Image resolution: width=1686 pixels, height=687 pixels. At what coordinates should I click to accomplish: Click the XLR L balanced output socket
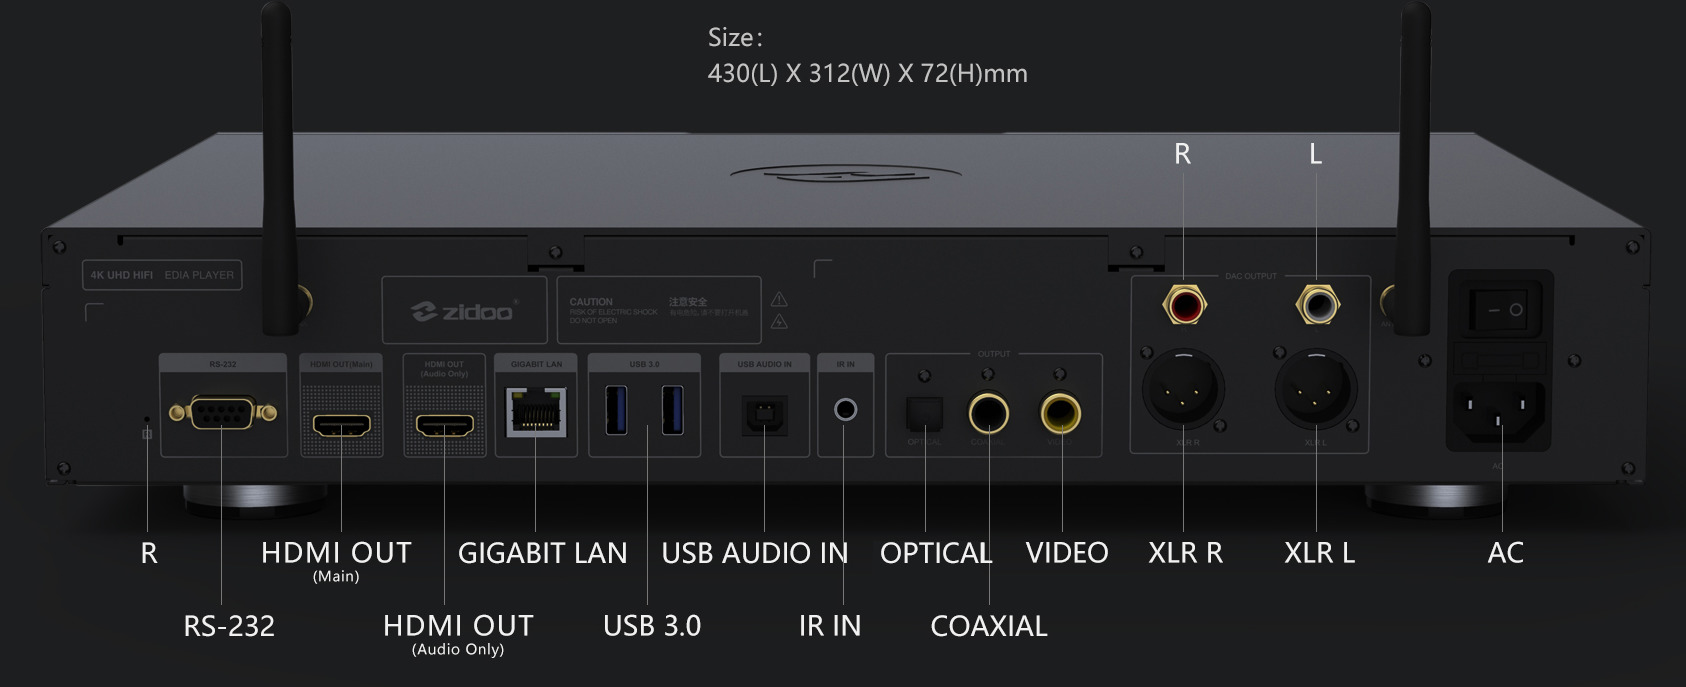pyautogui.click(x=1315, y=389)
